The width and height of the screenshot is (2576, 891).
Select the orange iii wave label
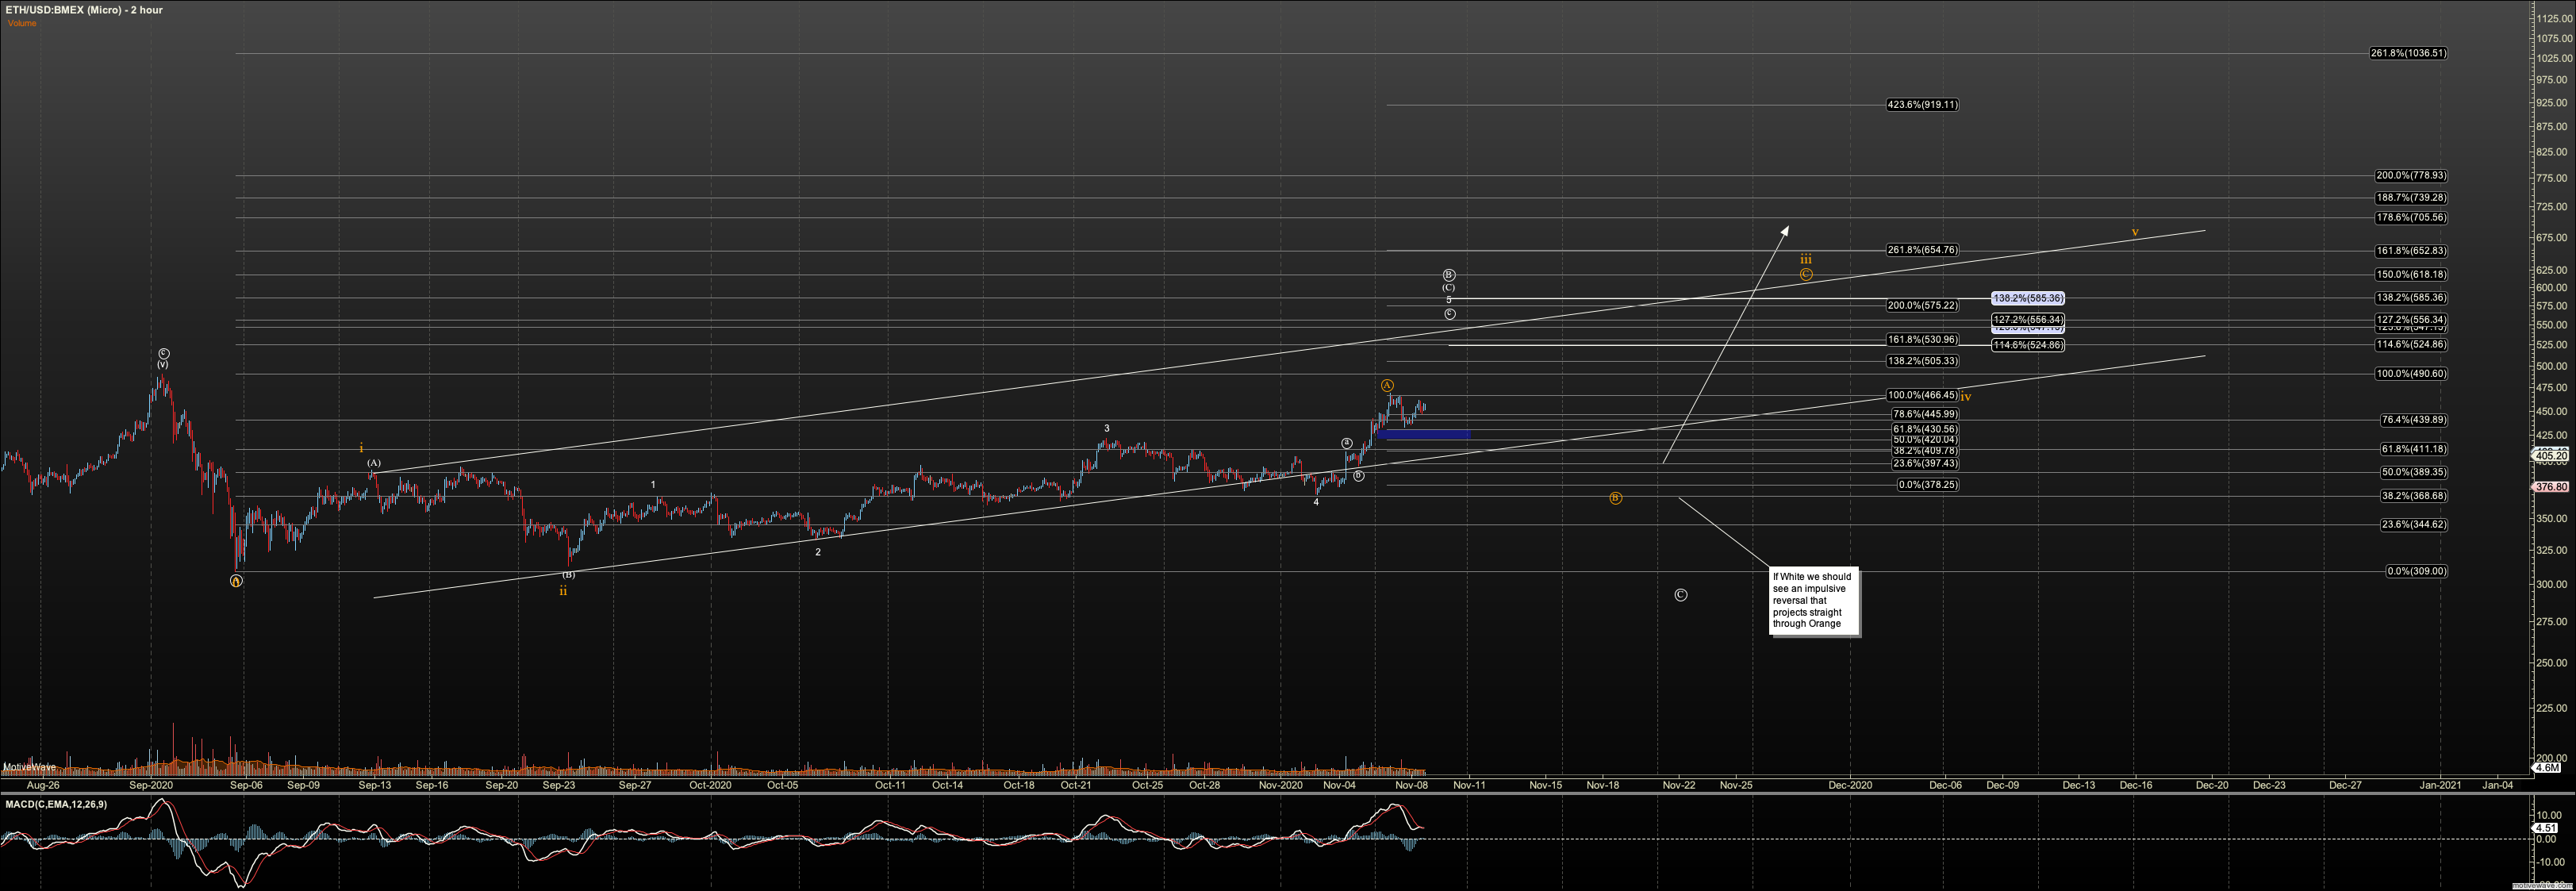click(x=1806, y=259)
